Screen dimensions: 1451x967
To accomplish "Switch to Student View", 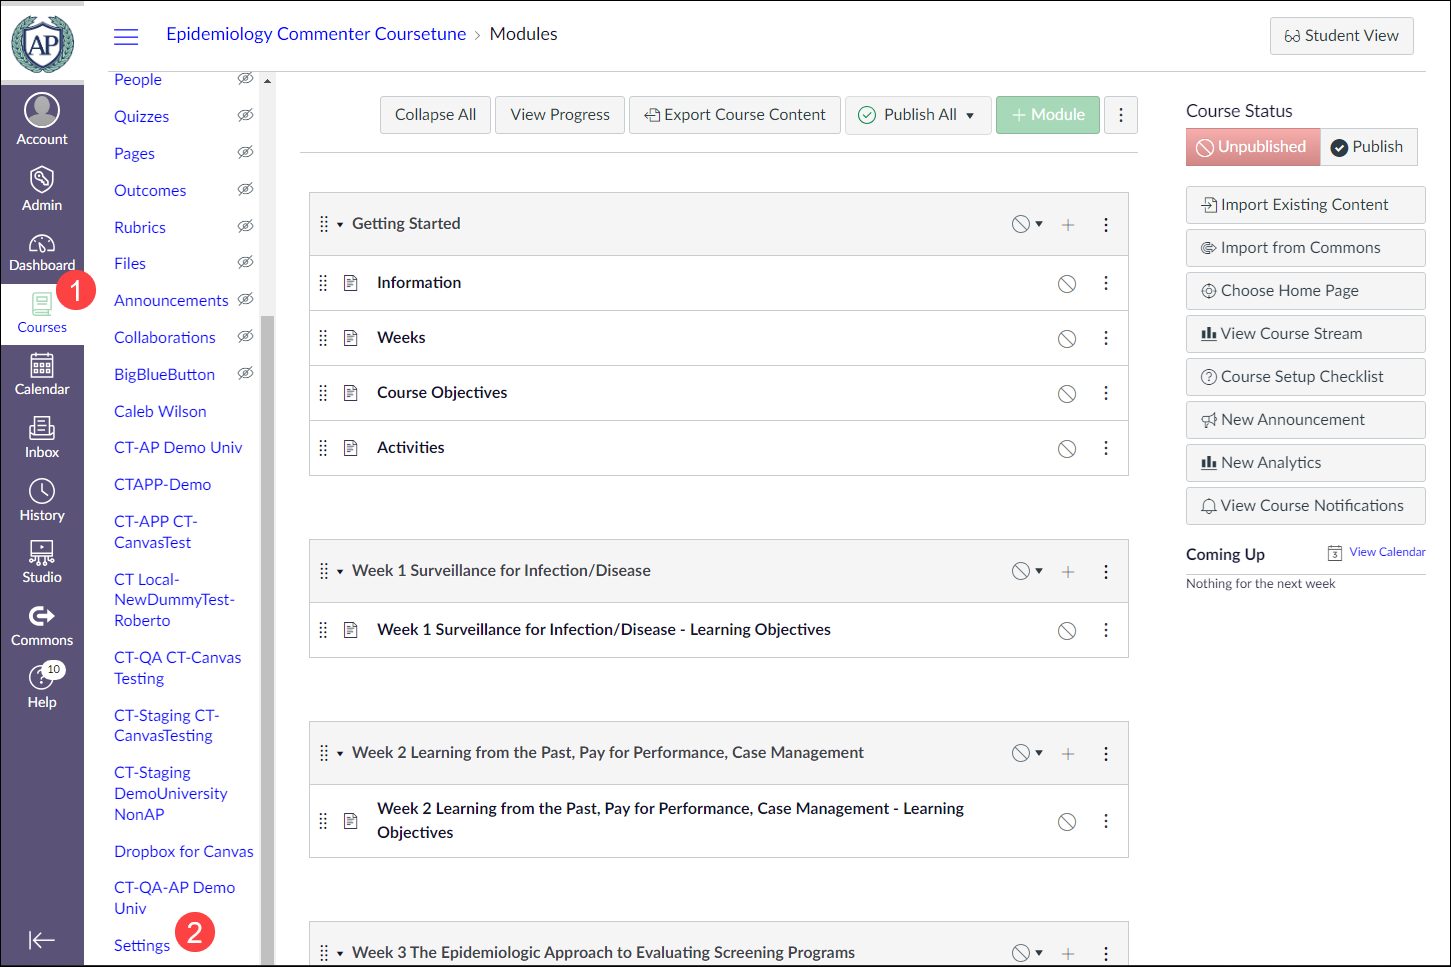I will [1342, 36].
